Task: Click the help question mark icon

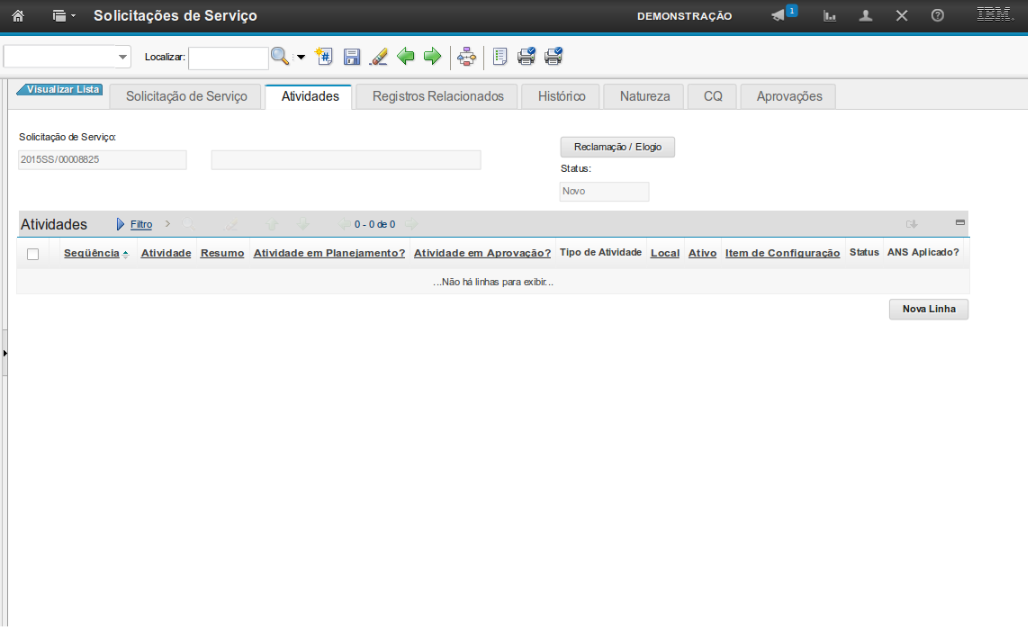Action: point(937,16)
